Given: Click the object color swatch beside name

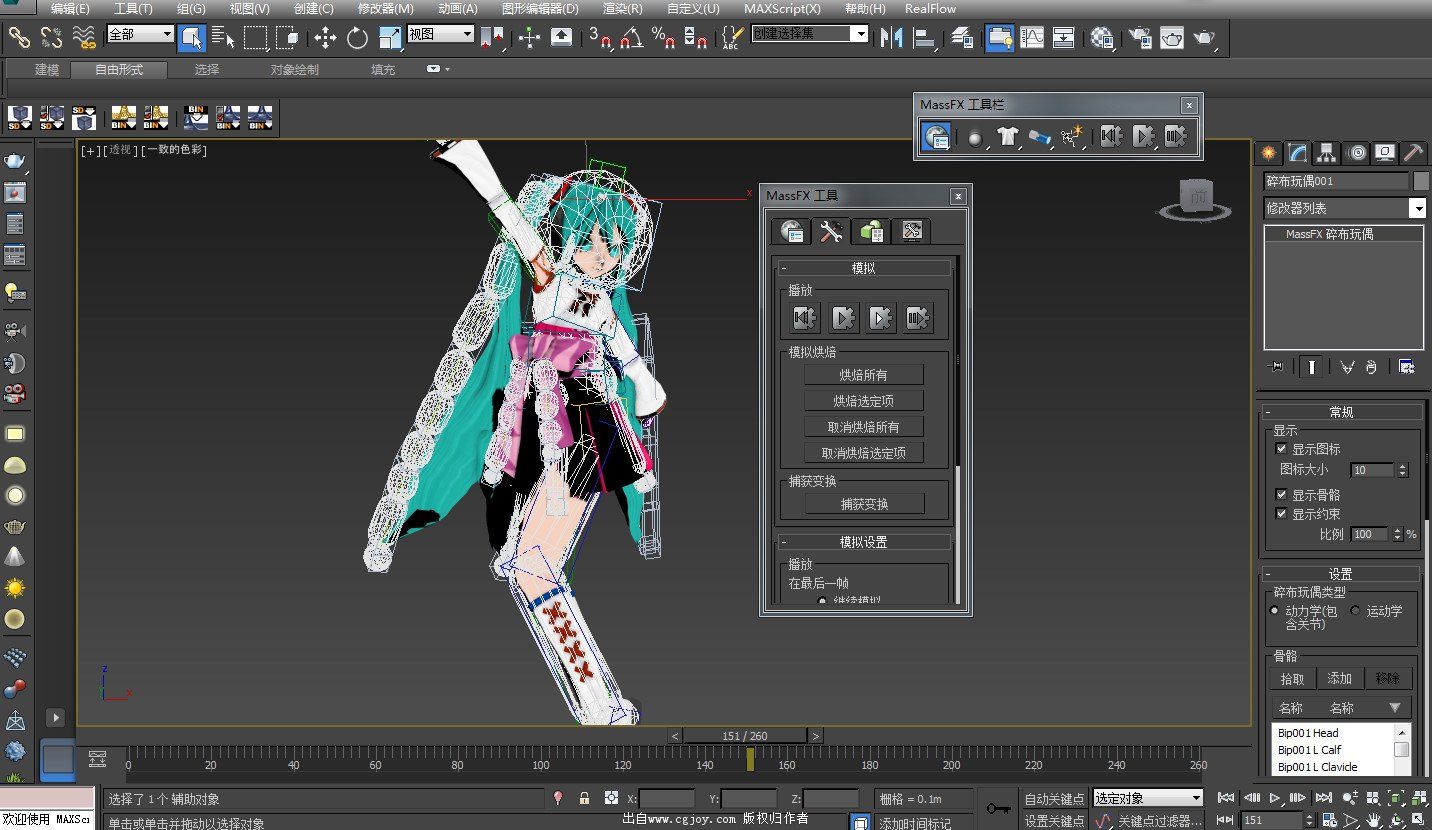Looking at the screenshot, I should coord(1421,181).
